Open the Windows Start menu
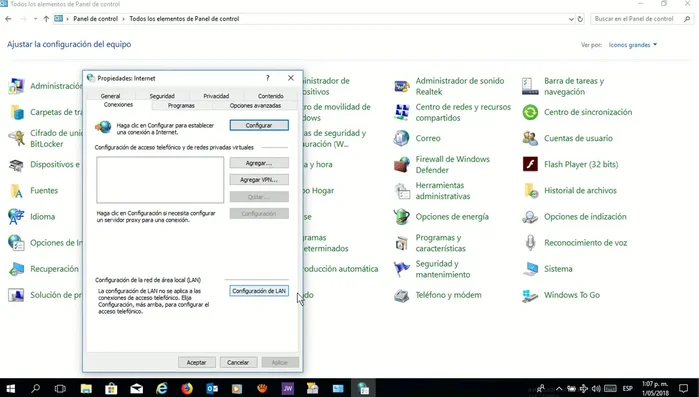The height and width of the screenshot is (397, 699). (10, 389)
